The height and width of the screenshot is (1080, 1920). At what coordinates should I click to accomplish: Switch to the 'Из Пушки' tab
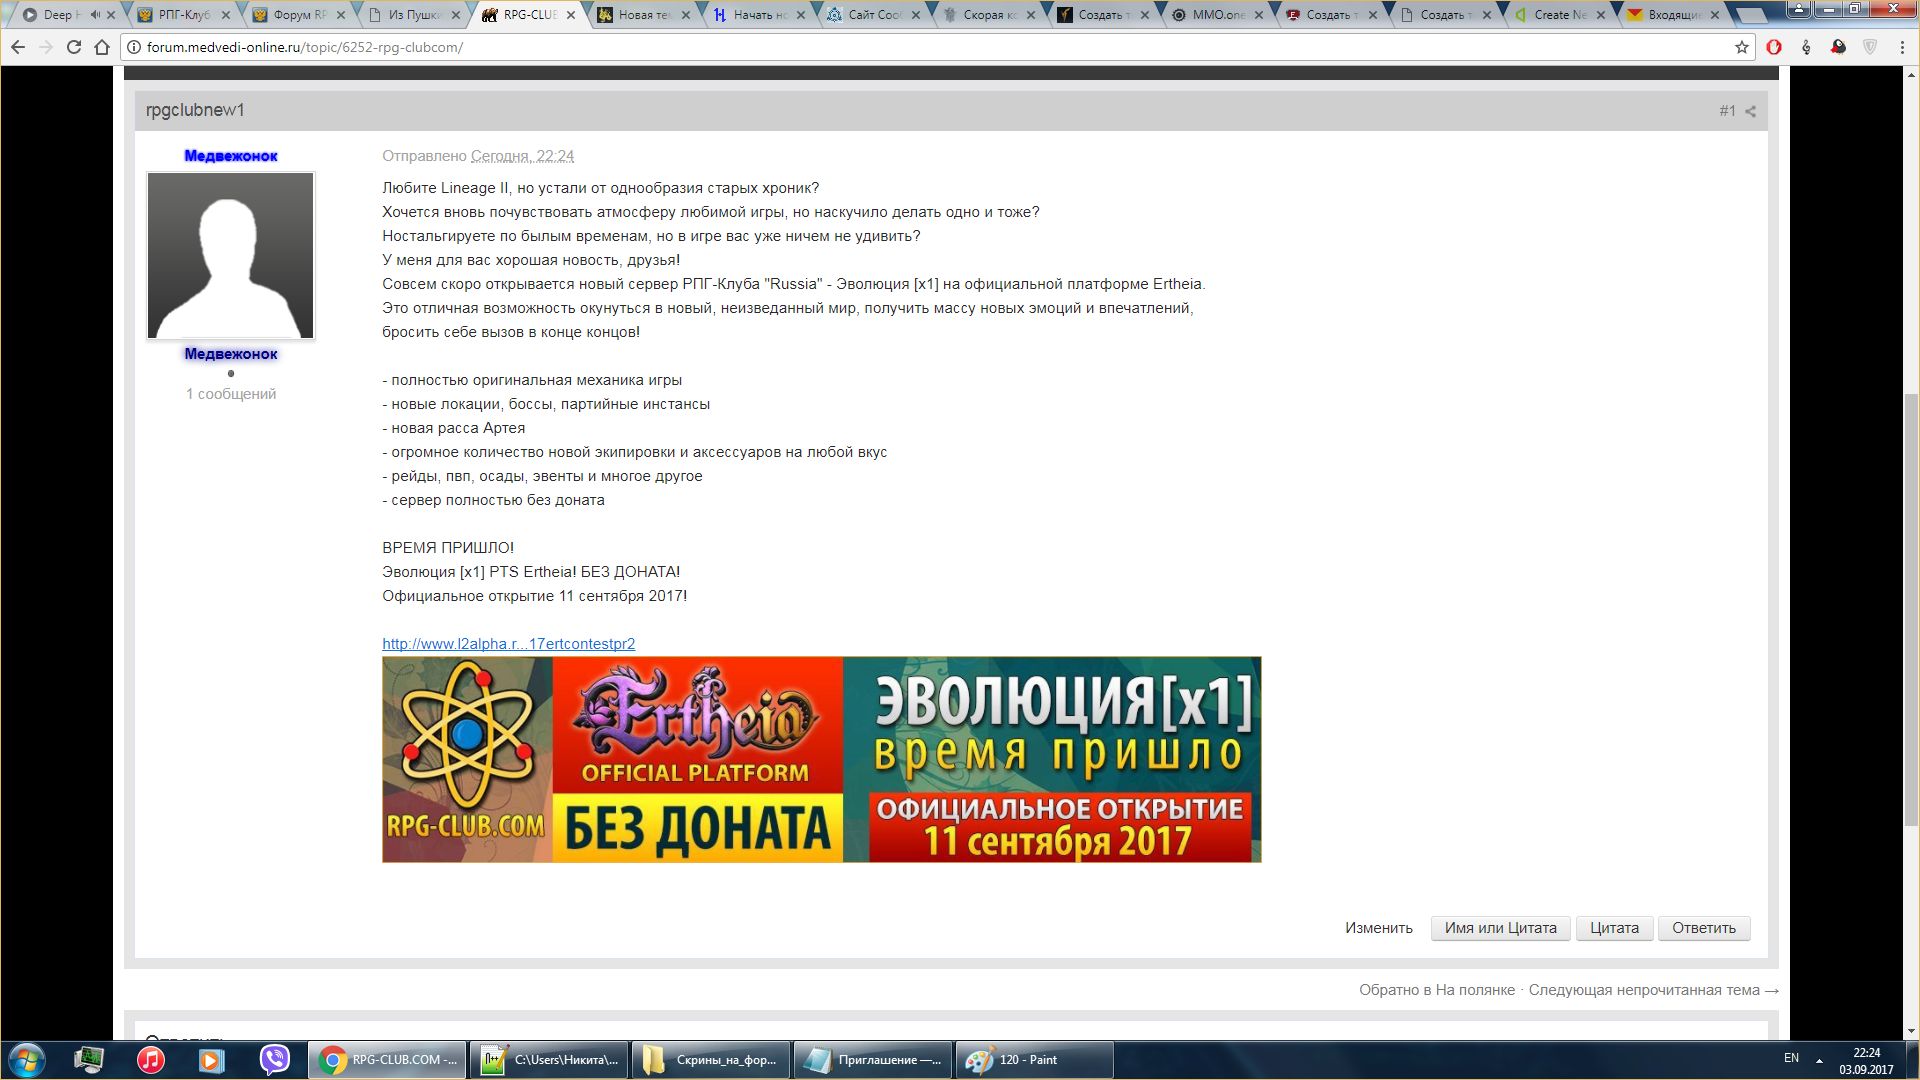tap(415, 15)
